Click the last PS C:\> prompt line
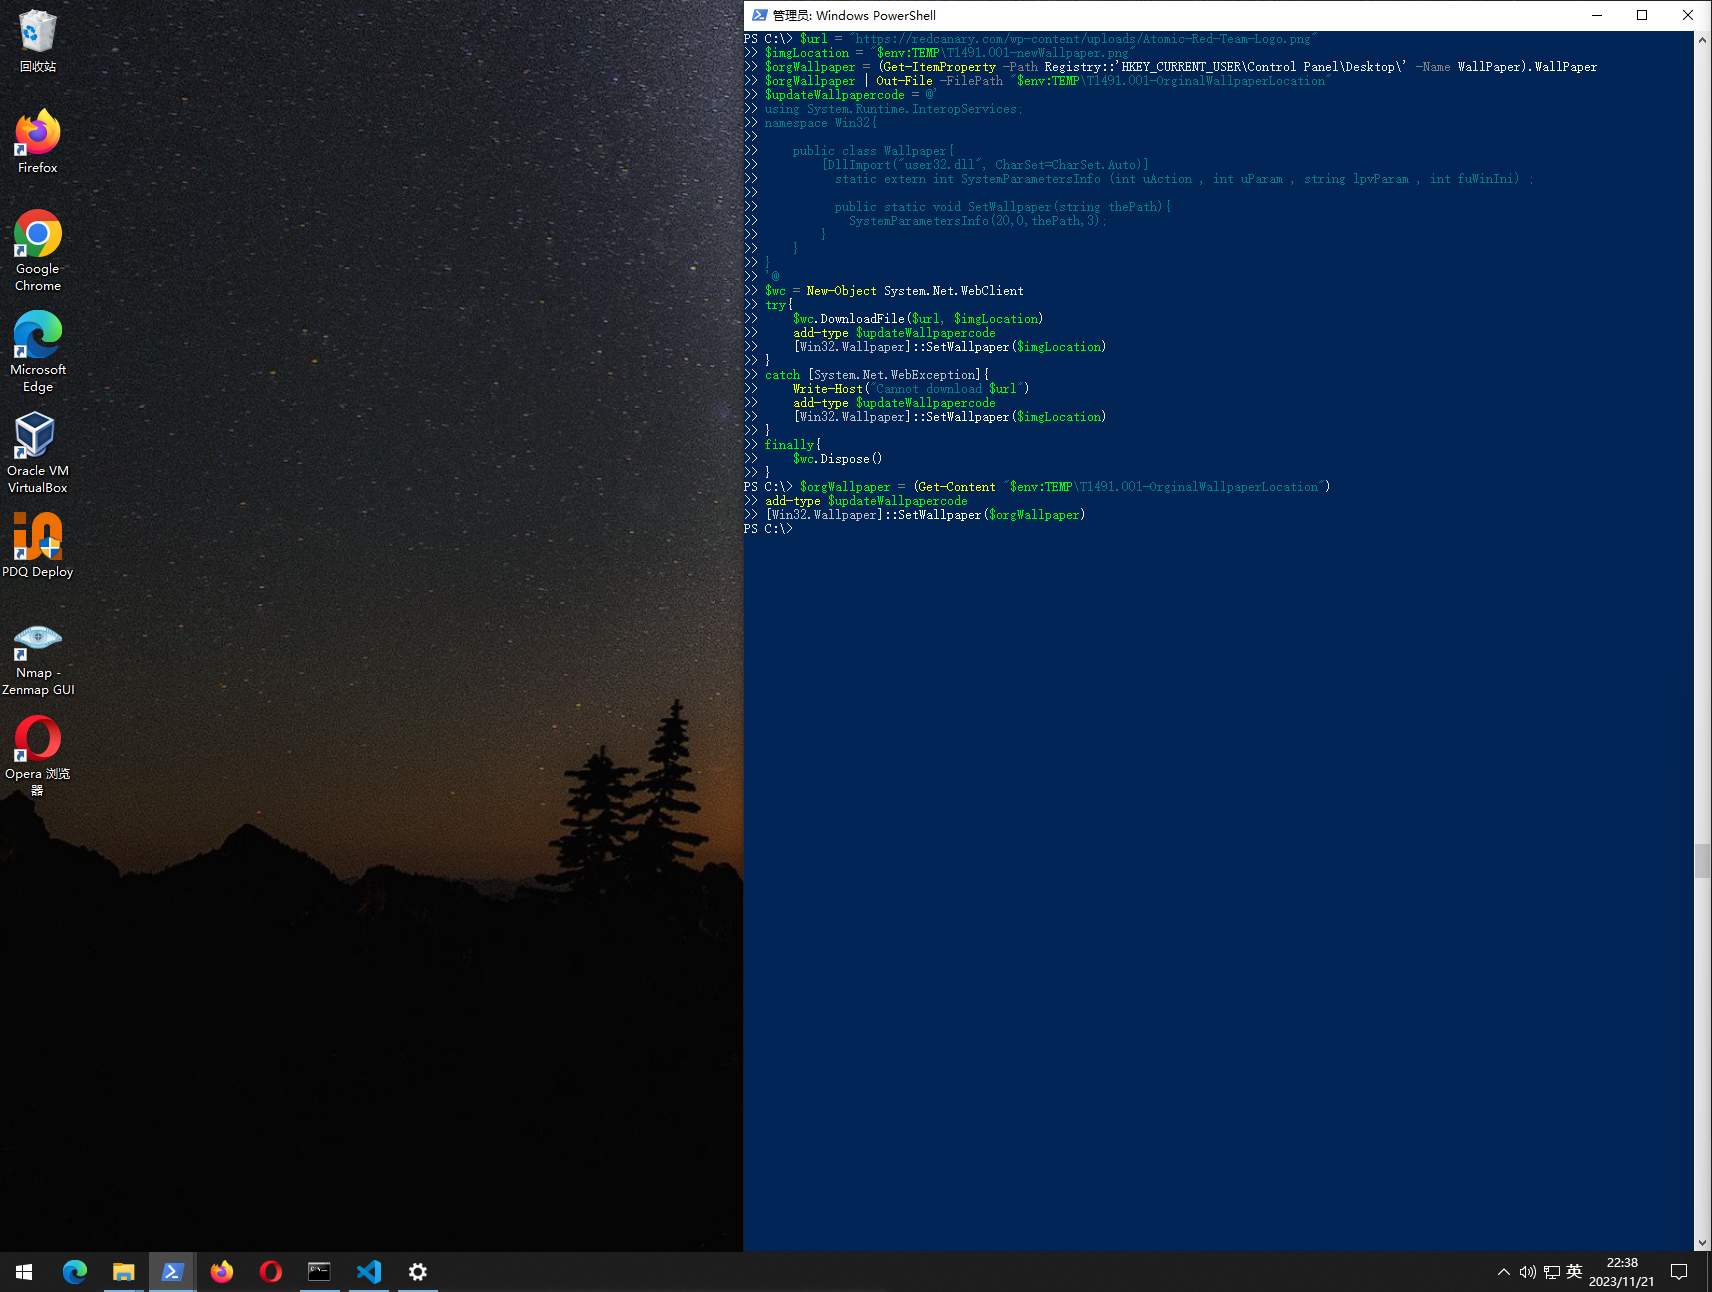 tap(768, 529)
